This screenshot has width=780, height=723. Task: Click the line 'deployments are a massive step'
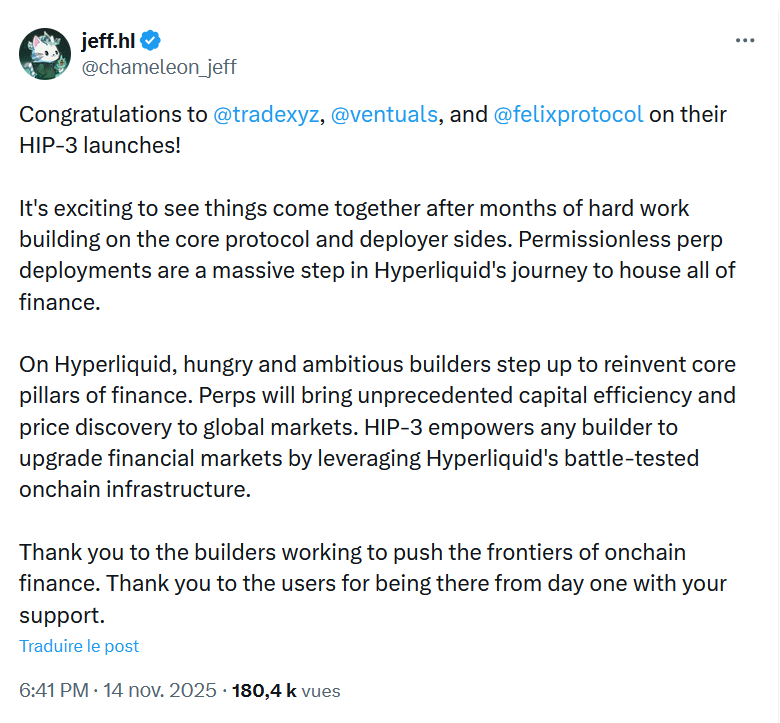click(x=377, y=271)
